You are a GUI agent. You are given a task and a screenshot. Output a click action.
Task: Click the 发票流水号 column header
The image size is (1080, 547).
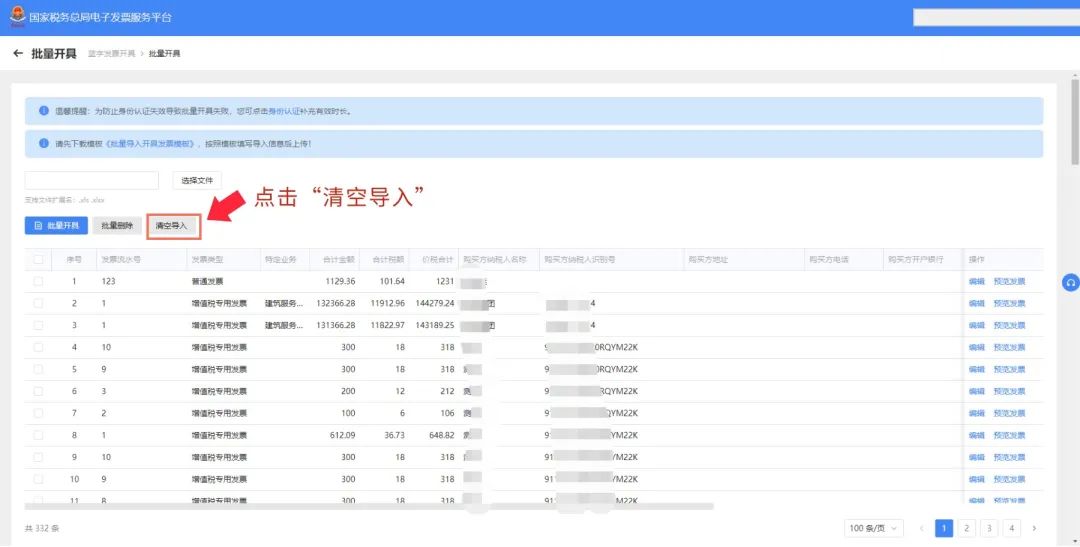click(121, 260)
